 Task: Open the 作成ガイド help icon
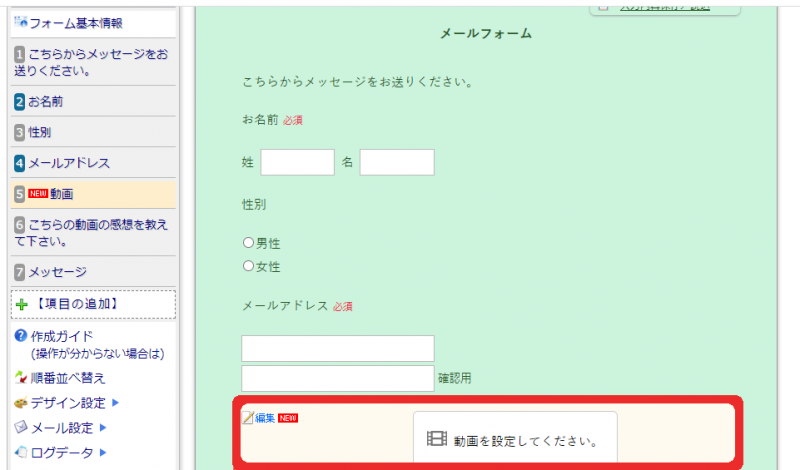(20, 336)
